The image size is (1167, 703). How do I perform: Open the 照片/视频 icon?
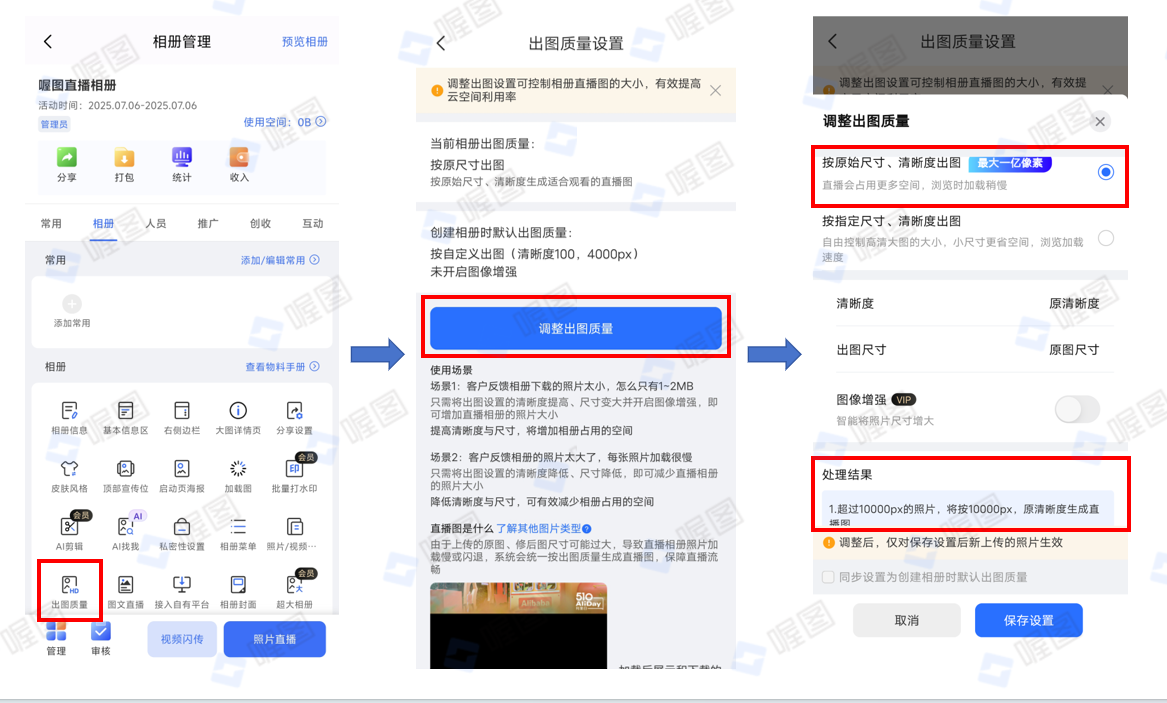tap(295, 527)
